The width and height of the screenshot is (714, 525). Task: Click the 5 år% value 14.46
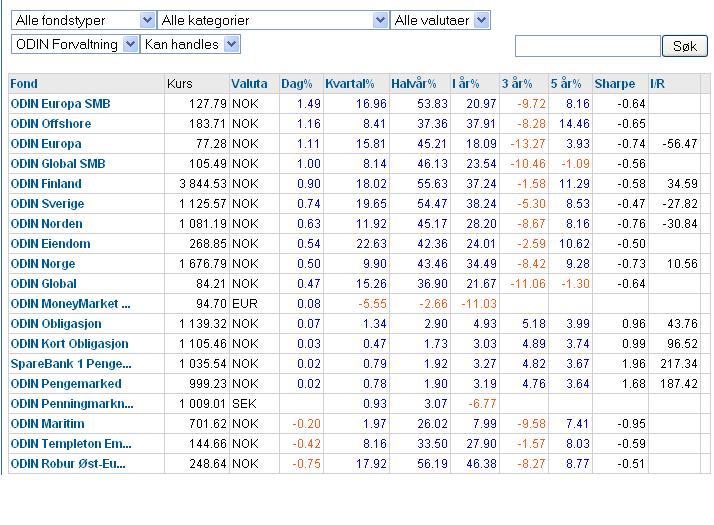(x=574, y=124)
